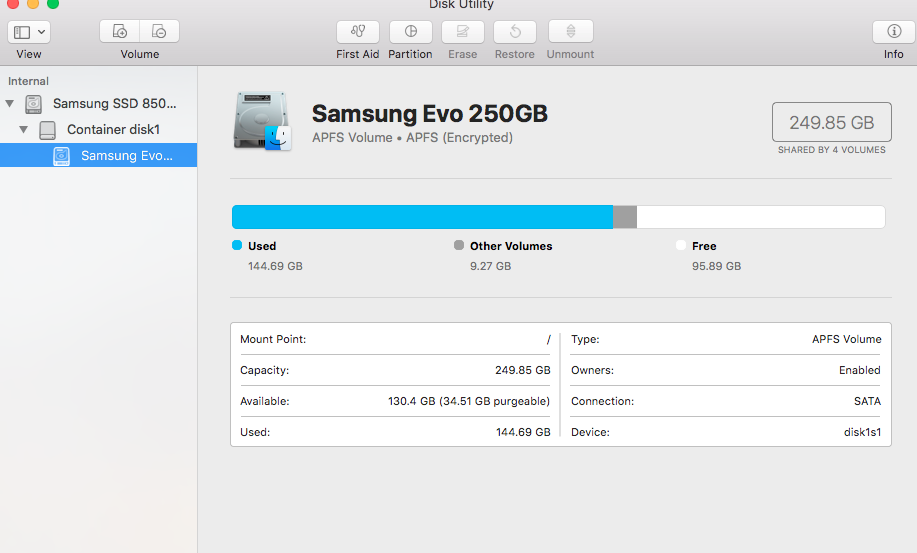
Task: Click the Samsung Evo sidebar volume icon
Action: click(x=61, y=156)
